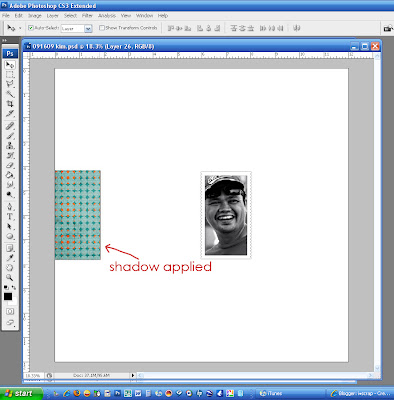
Task: Open the status bar info flyout arrow
Action: (133, 375)
